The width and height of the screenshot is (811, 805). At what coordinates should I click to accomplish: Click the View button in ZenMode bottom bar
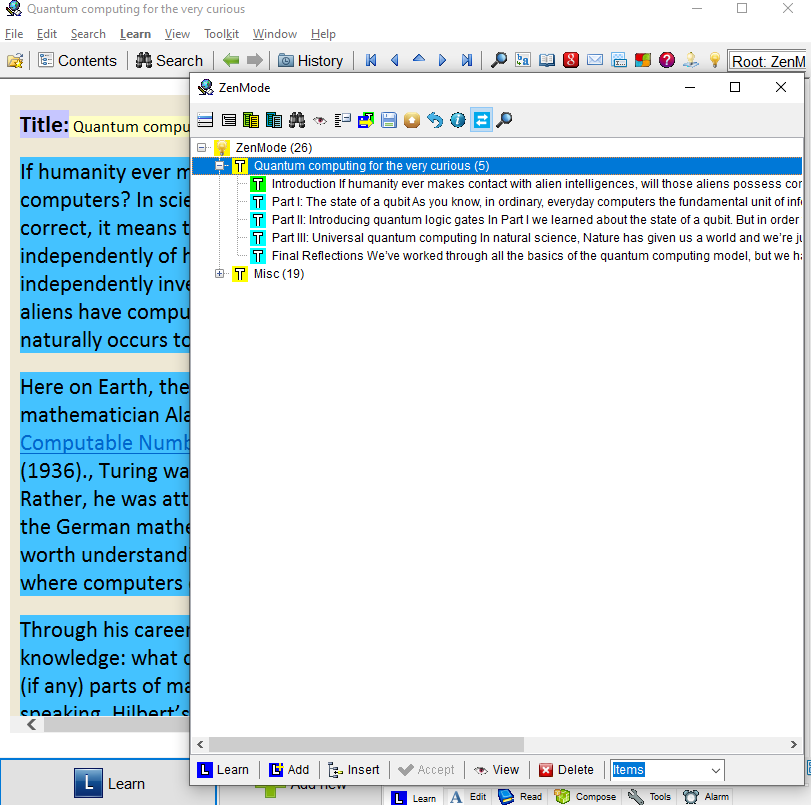(497, 770)
